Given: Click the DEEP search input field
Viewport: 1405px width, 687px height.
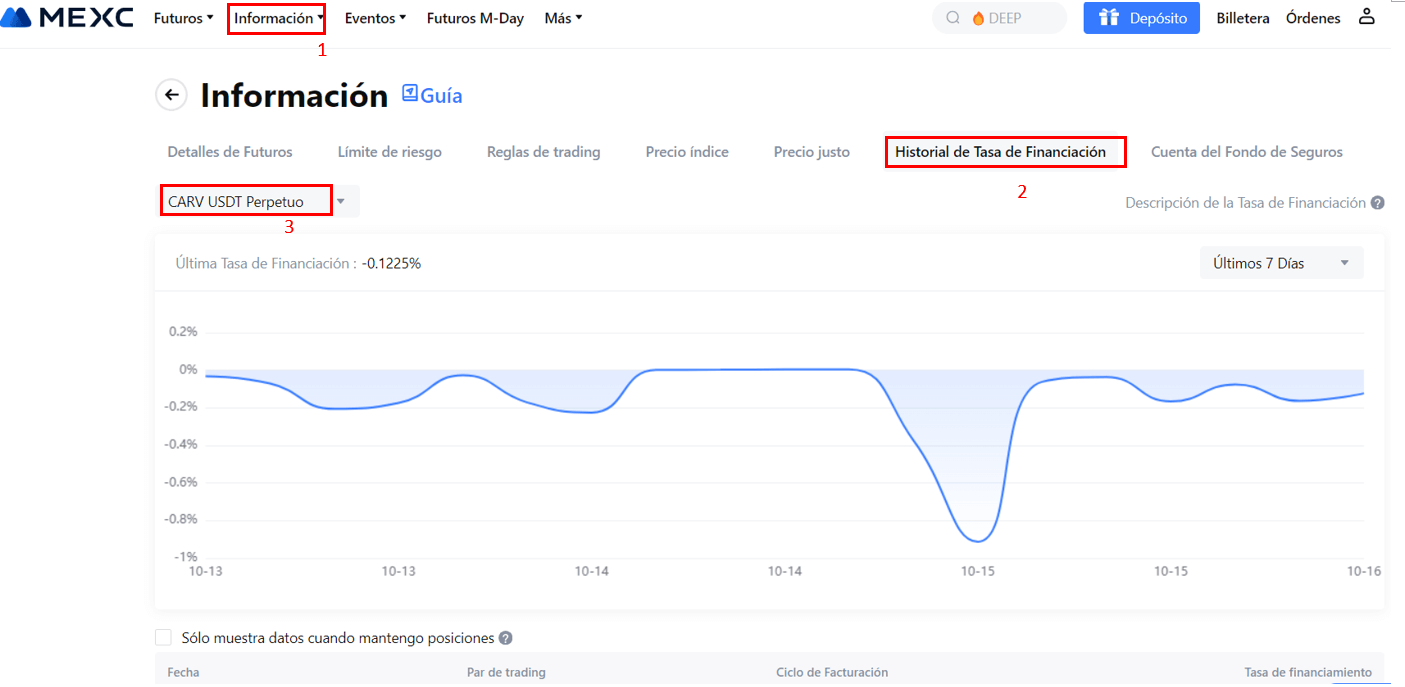Looking at the screenshot, I should [1010, 18].
